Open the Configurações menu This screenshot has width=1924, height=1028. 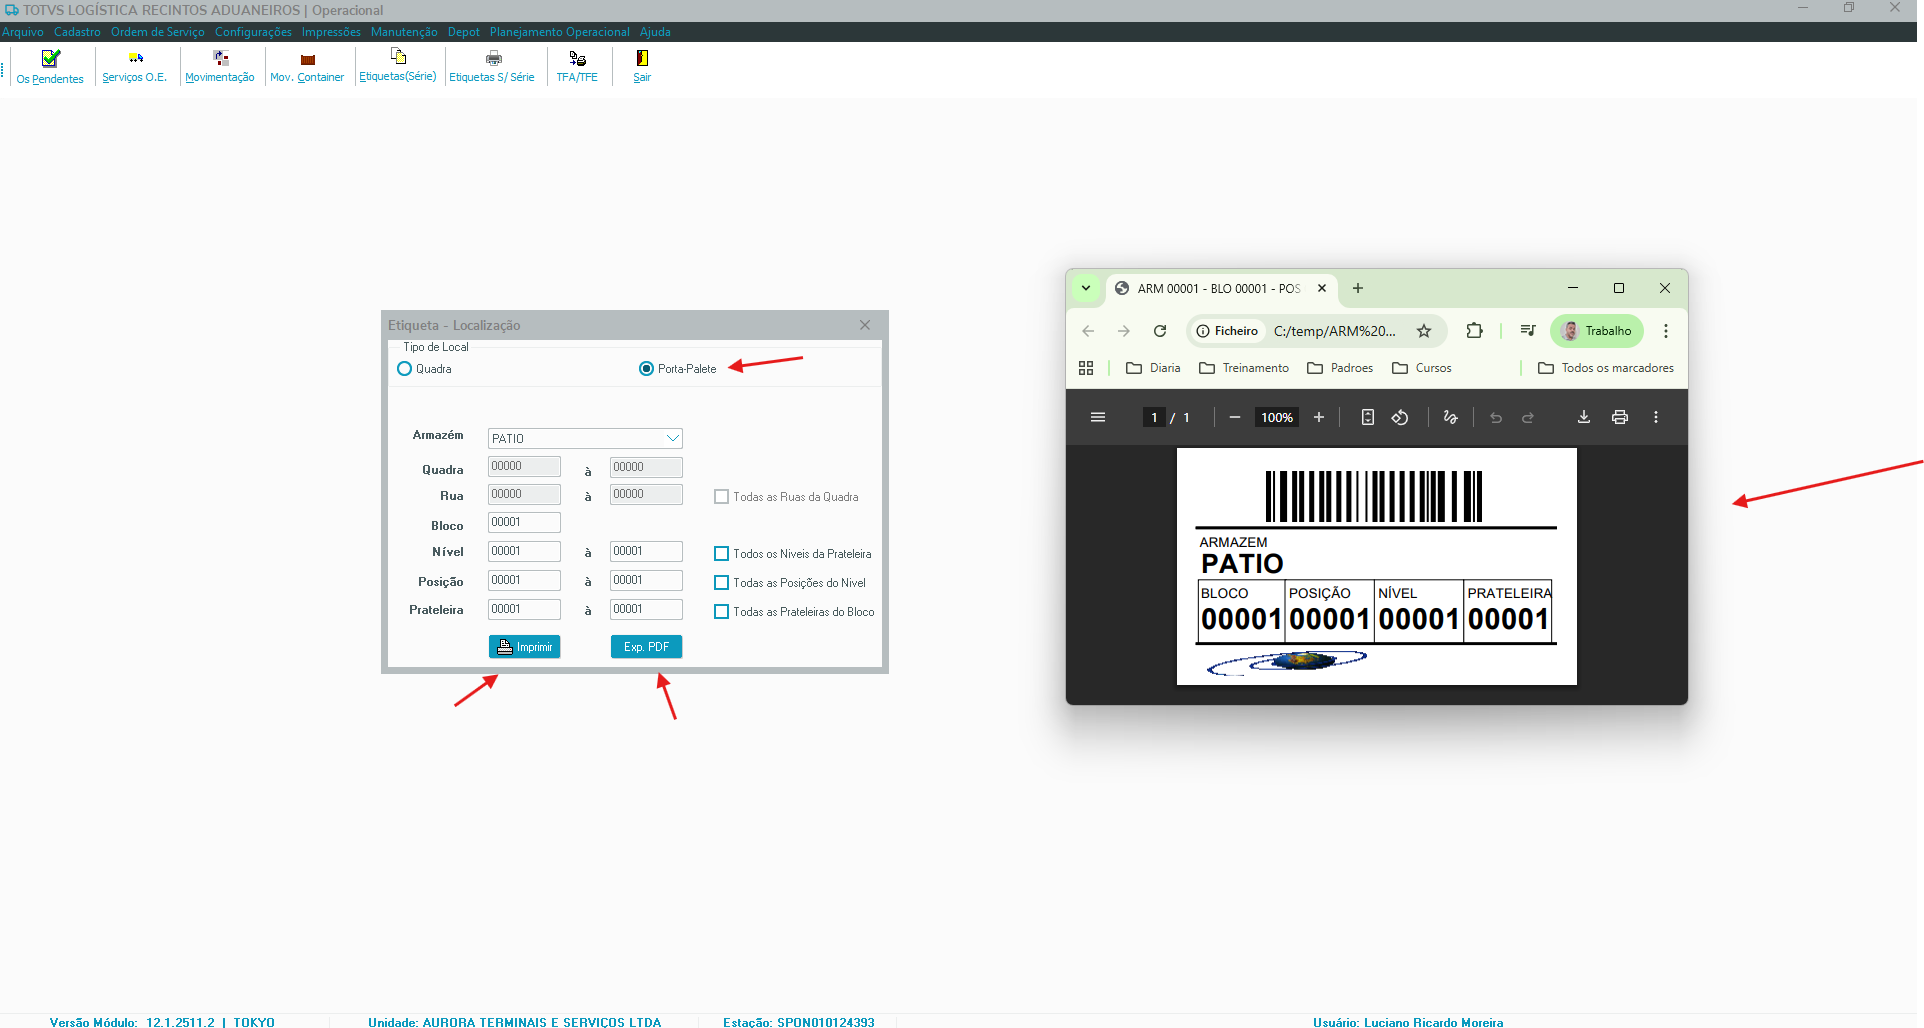coord(253,32)
